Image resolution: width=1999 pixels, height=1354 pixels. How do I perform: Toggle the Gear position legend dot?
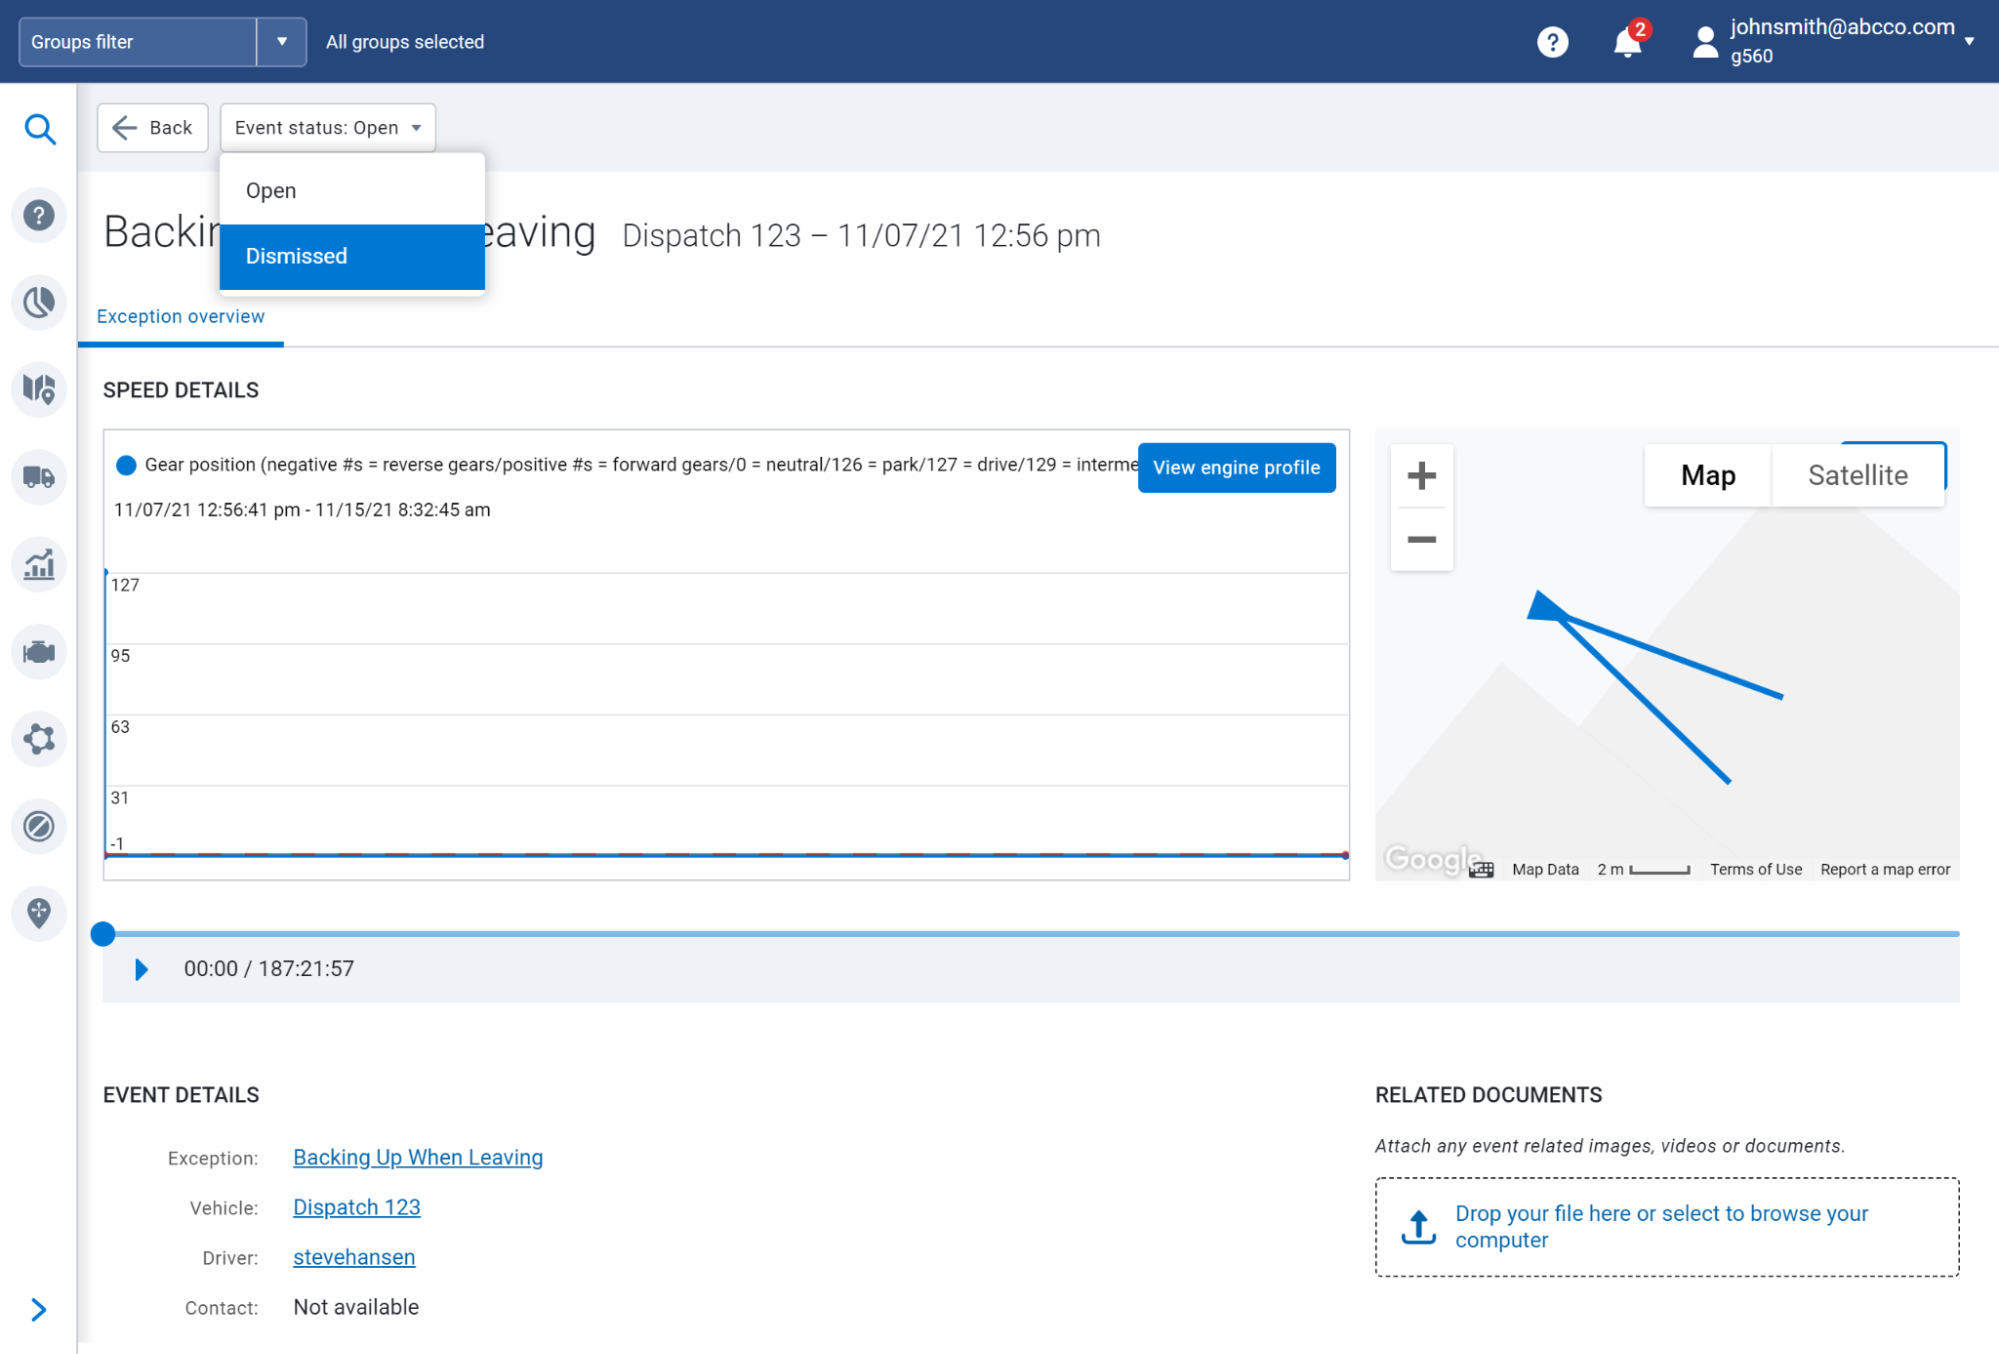pyautogui.click(x=126, y=465)
